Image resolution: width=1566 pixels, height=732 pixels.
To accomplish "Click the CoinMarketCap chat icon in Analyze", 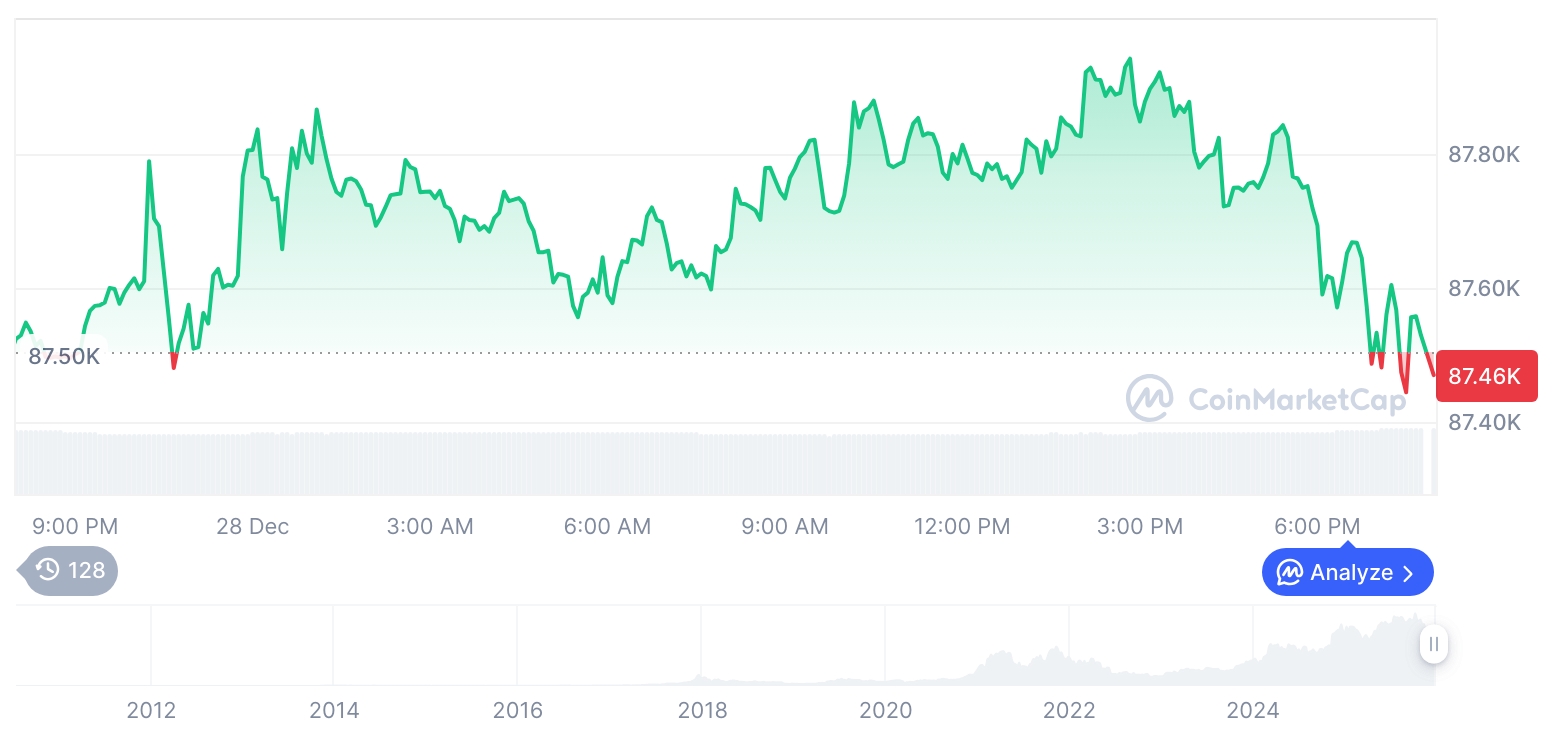I will point(1290,573).
